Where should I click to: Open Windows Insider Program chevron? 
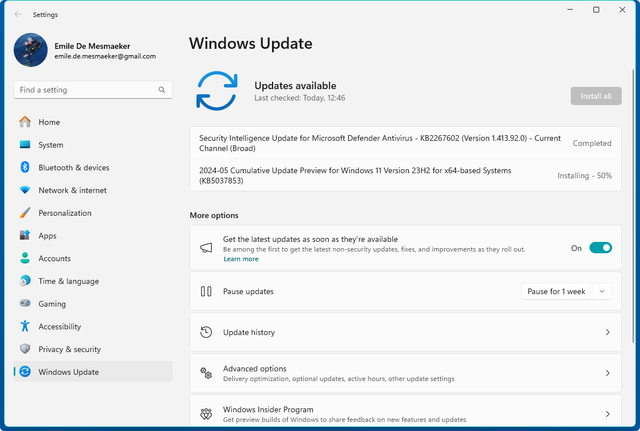click(x=608, y=414)
